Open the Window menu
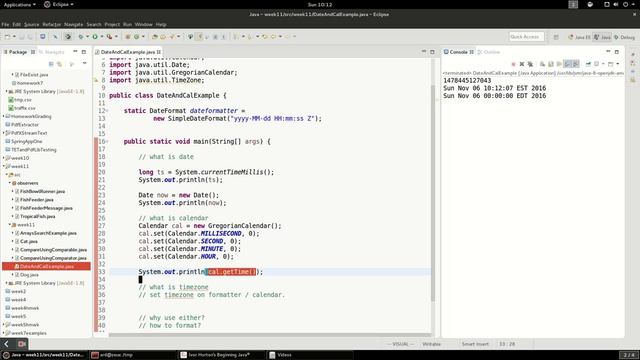 coord(143,24)
